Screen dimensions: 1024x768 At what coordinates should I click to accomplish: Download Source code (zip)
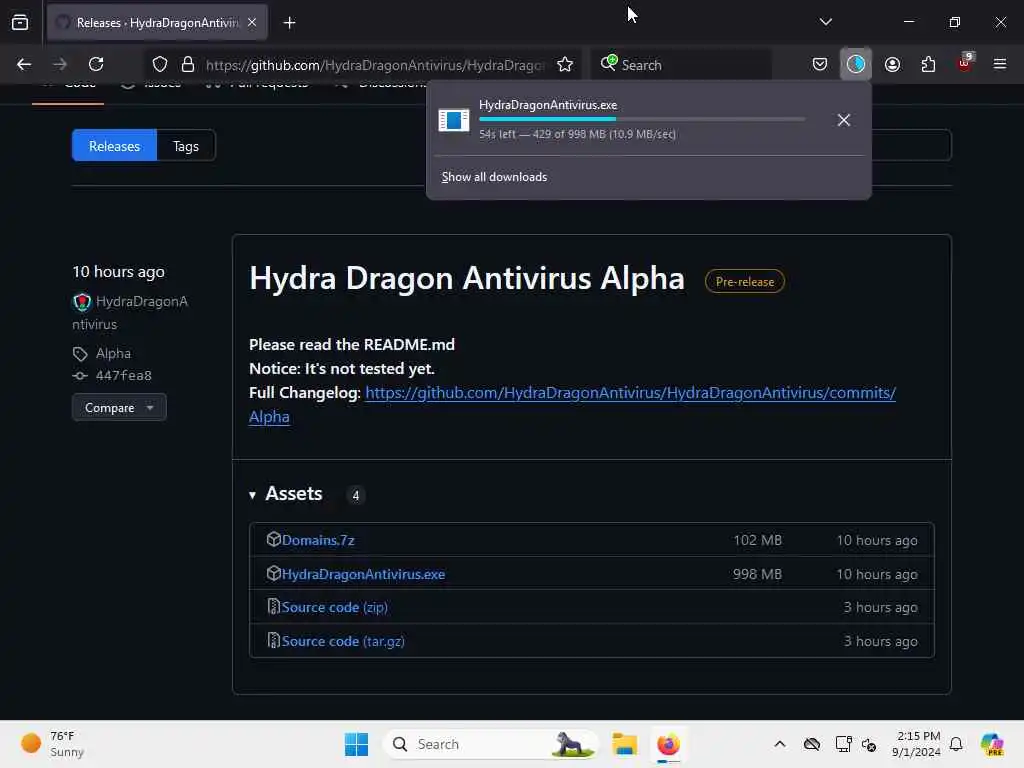point(334,607)
